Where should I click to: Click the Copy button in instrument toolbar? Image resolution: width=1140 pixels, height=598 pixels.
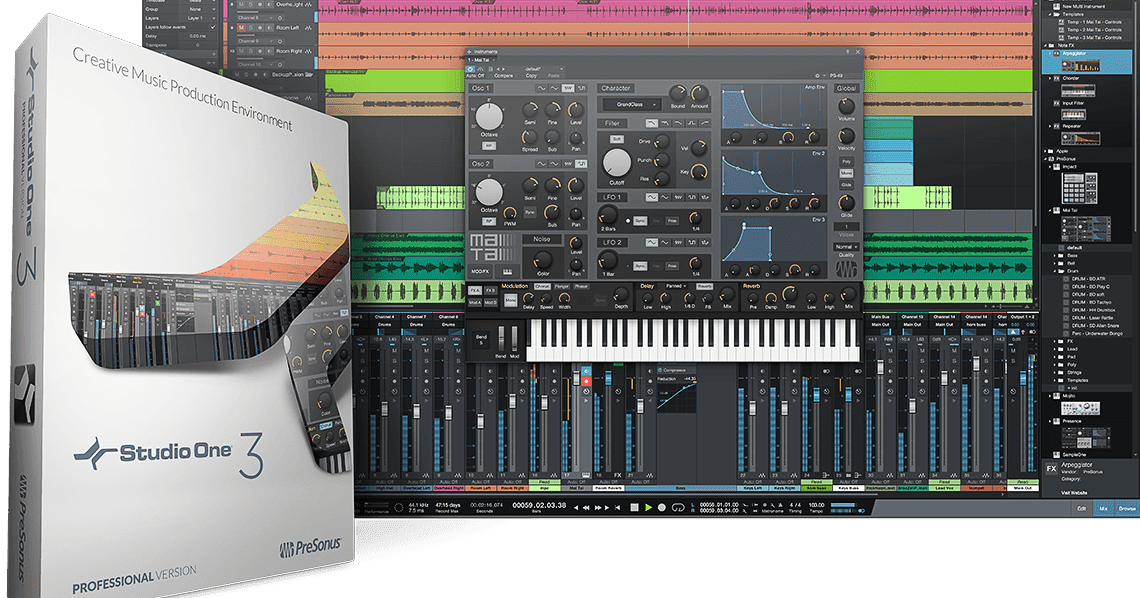point(531,76)
